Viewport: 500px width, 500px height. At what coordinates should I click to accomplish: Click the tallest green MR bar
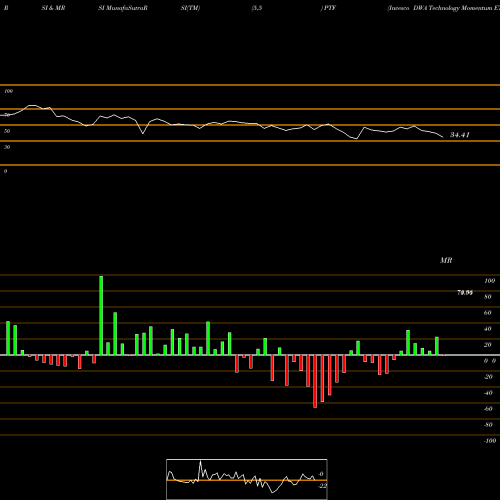point(101,315)
